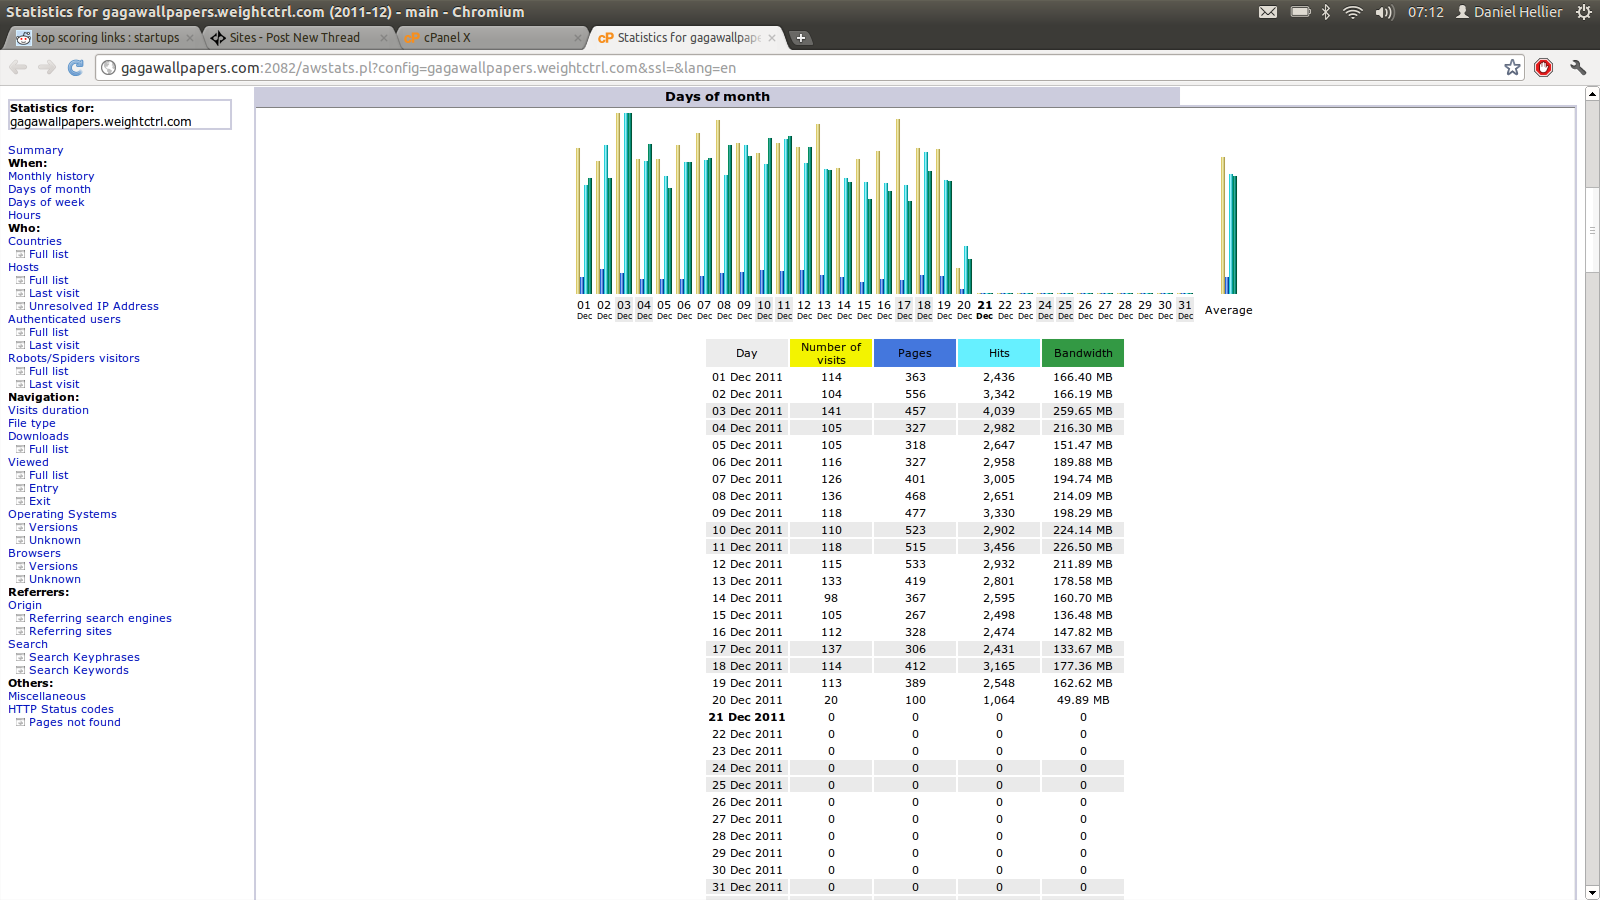Screen dimensions: 1600x900
Task: Go back with the back arrow
Action: click(18, 67)
